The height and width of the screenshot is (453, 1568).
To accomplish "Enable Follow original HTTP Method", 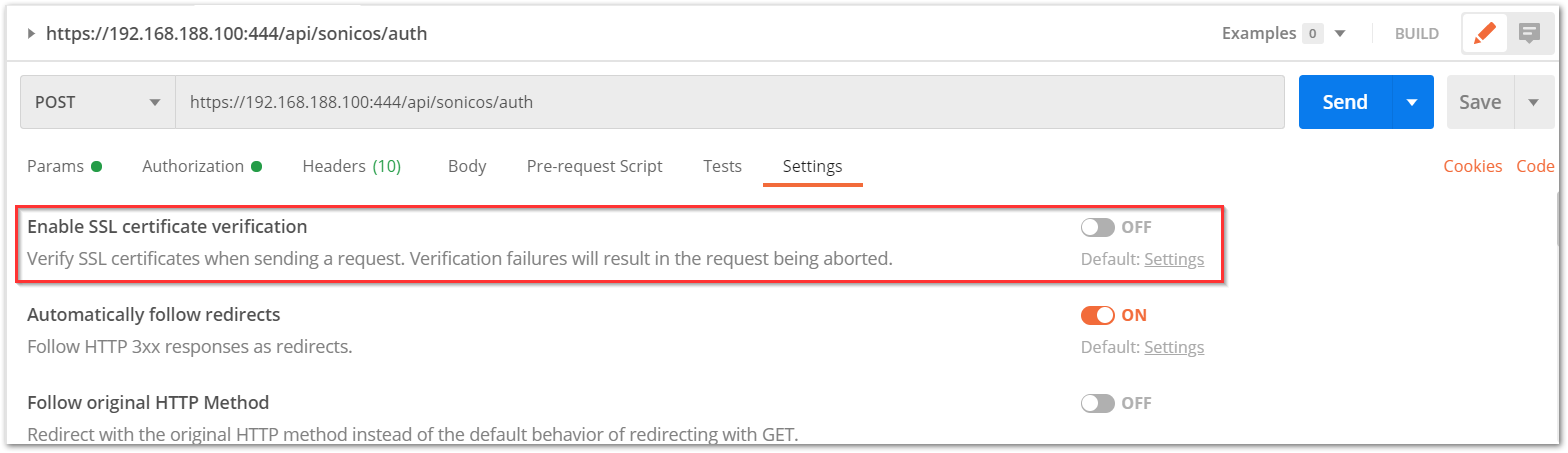I will (x=1097, y=403).
